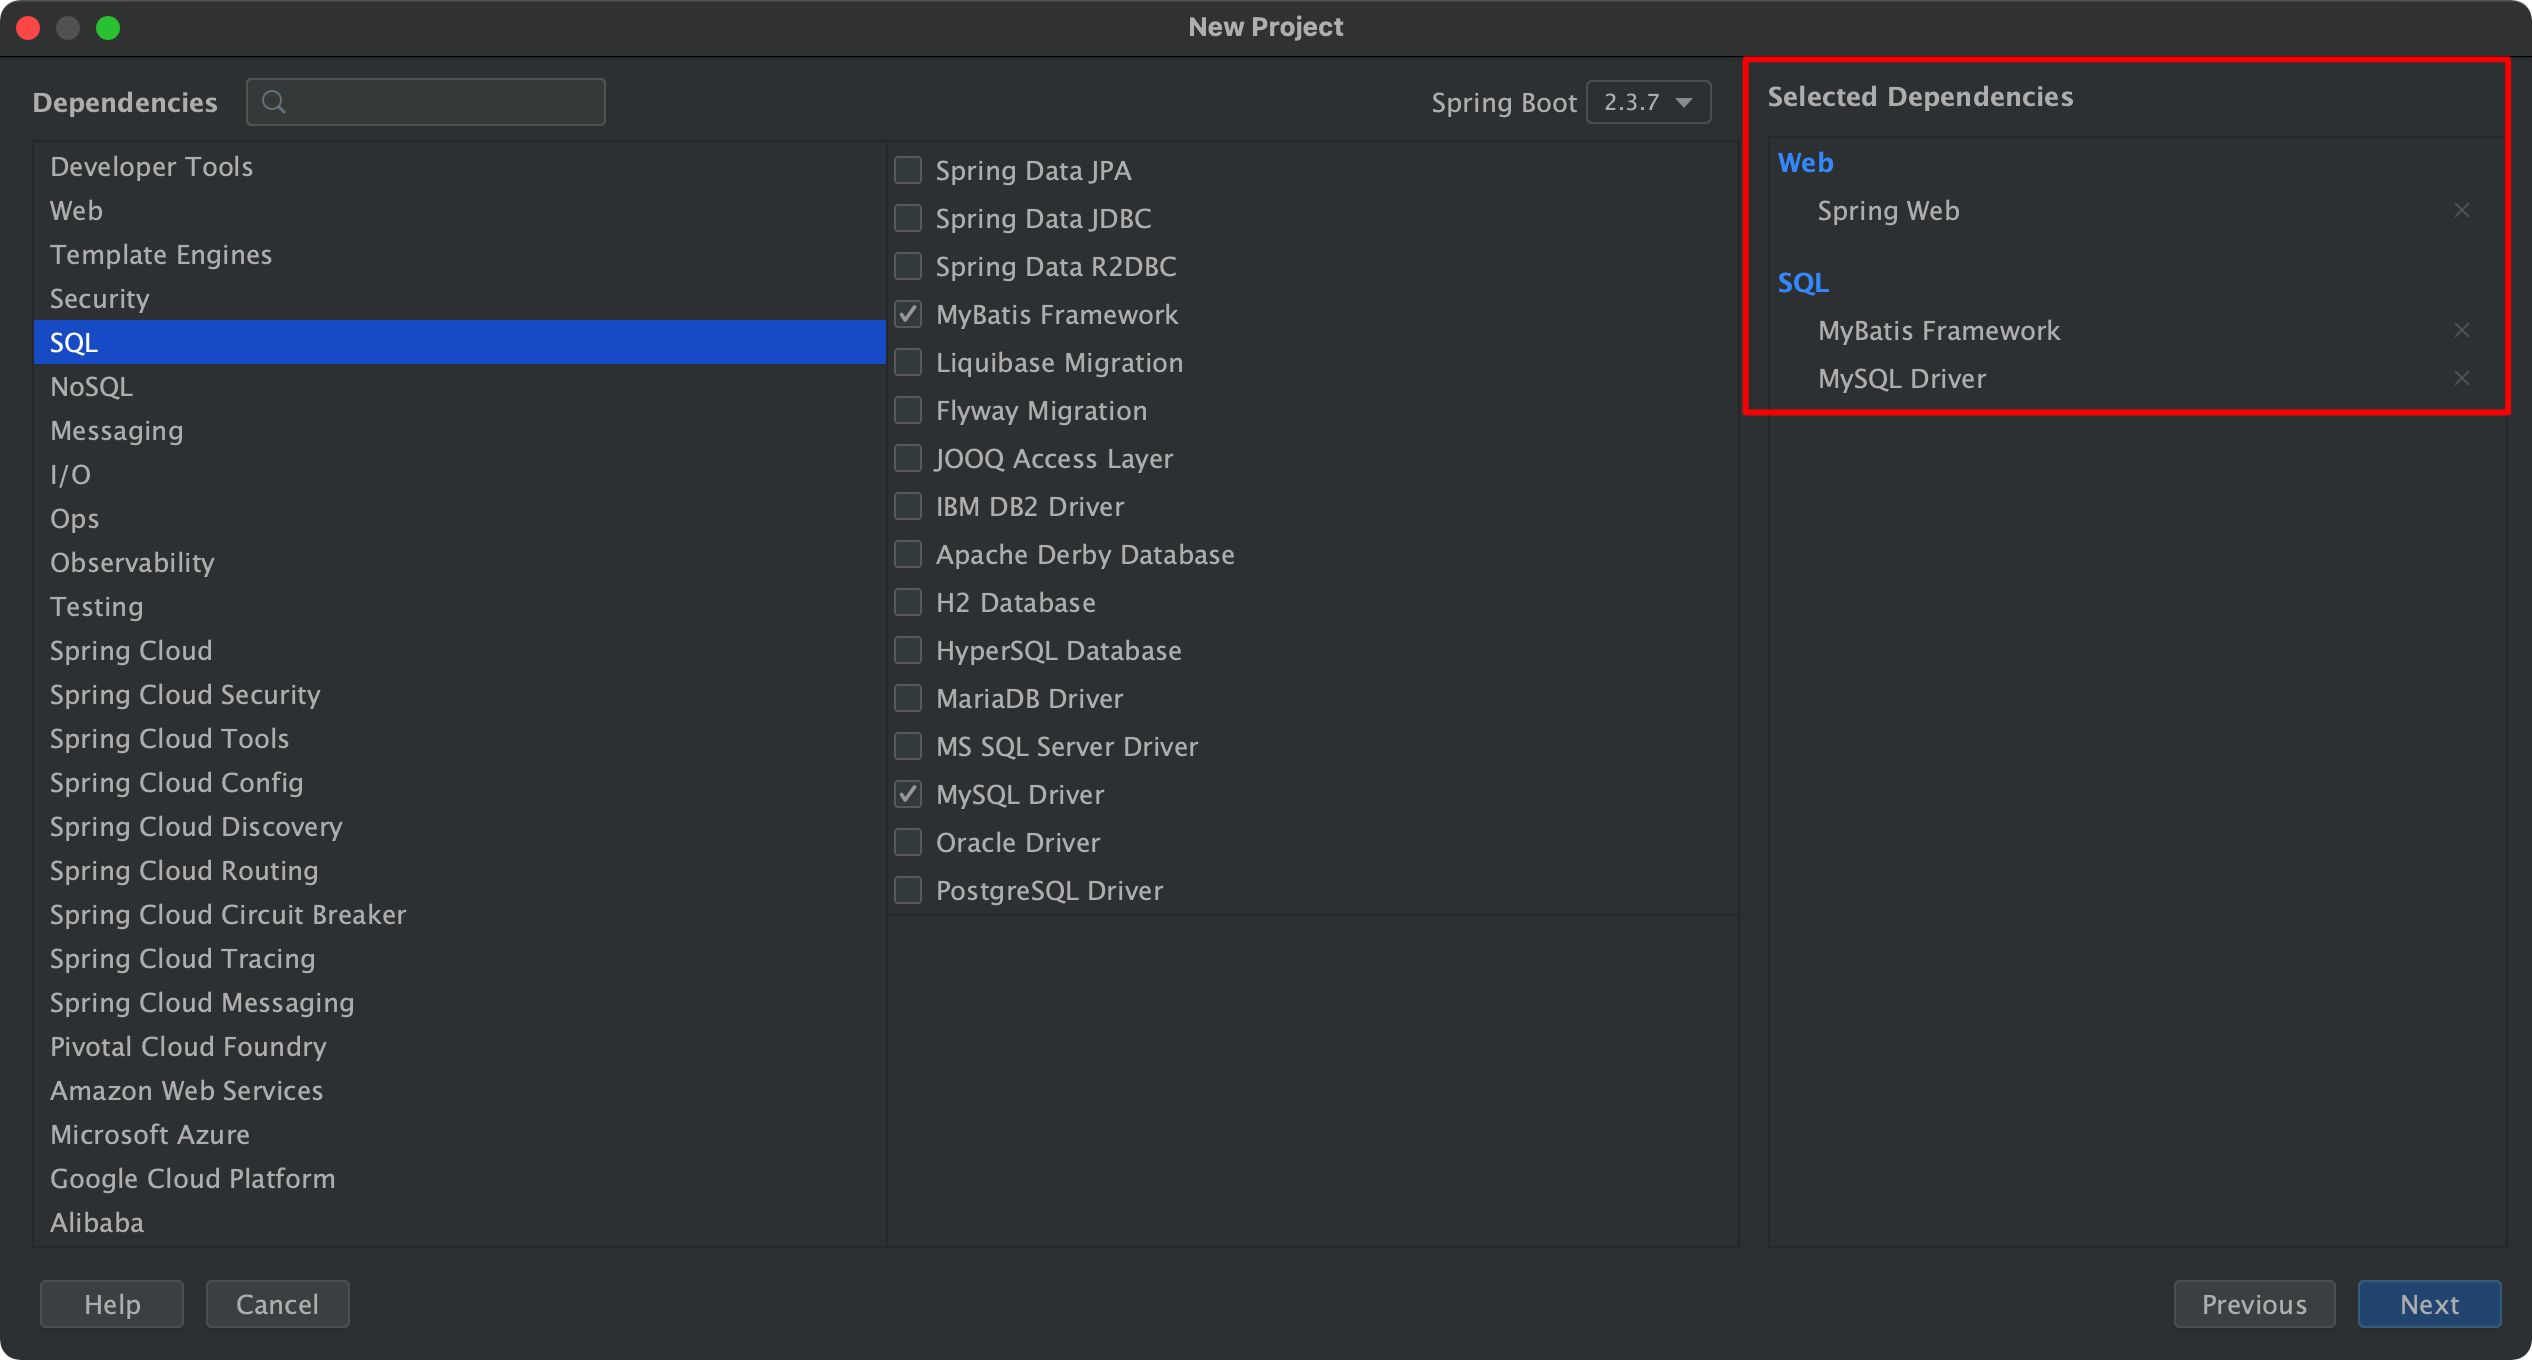Image resolution: width=2532 pixels, height=1360 pixels.
Task: Check the H2 Database option
Action: pos(908,602)
